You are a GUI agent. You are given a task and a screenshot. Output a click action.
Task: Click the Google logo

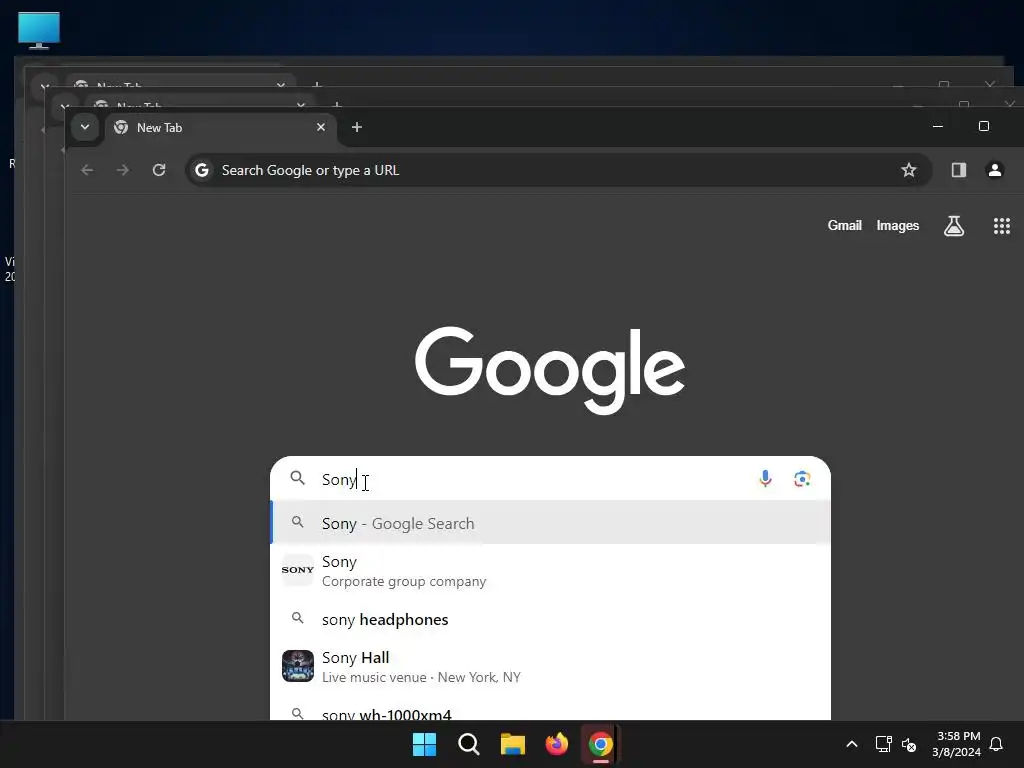550,370
